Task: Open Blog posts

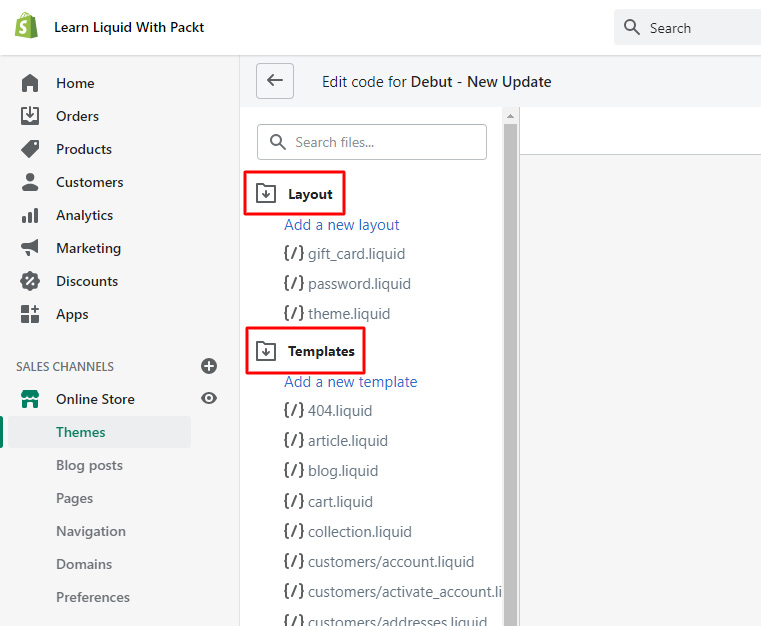Action: click(89, 465)
